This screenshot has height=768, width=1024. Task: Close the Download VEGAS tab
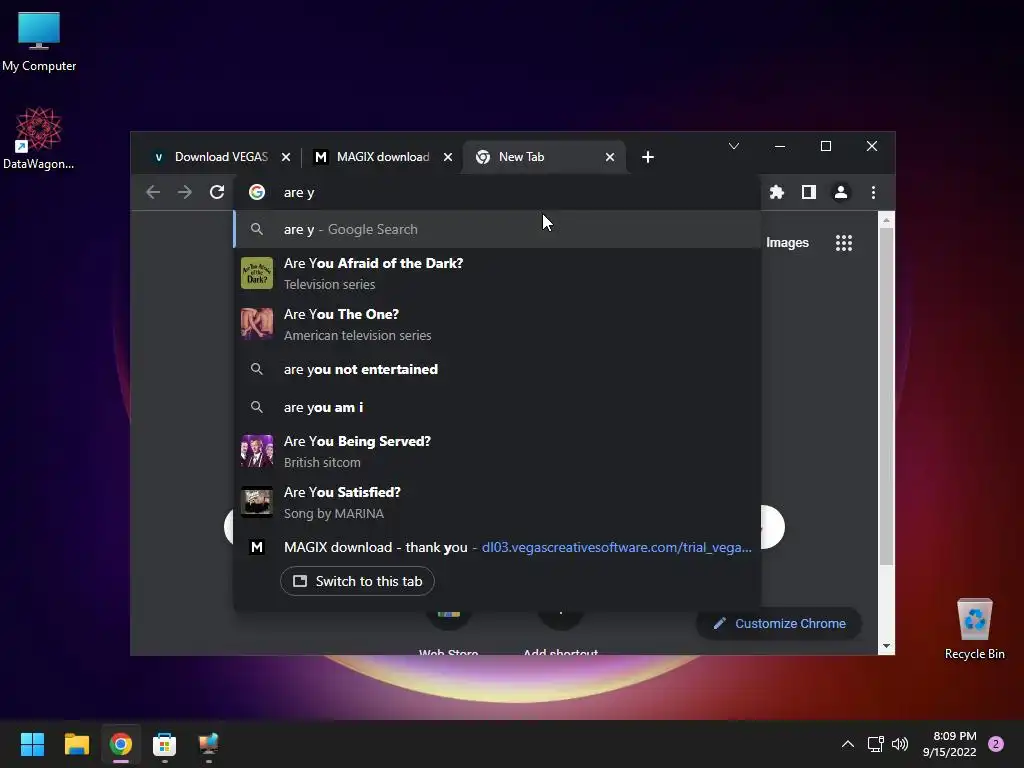(x=285, y=157)
